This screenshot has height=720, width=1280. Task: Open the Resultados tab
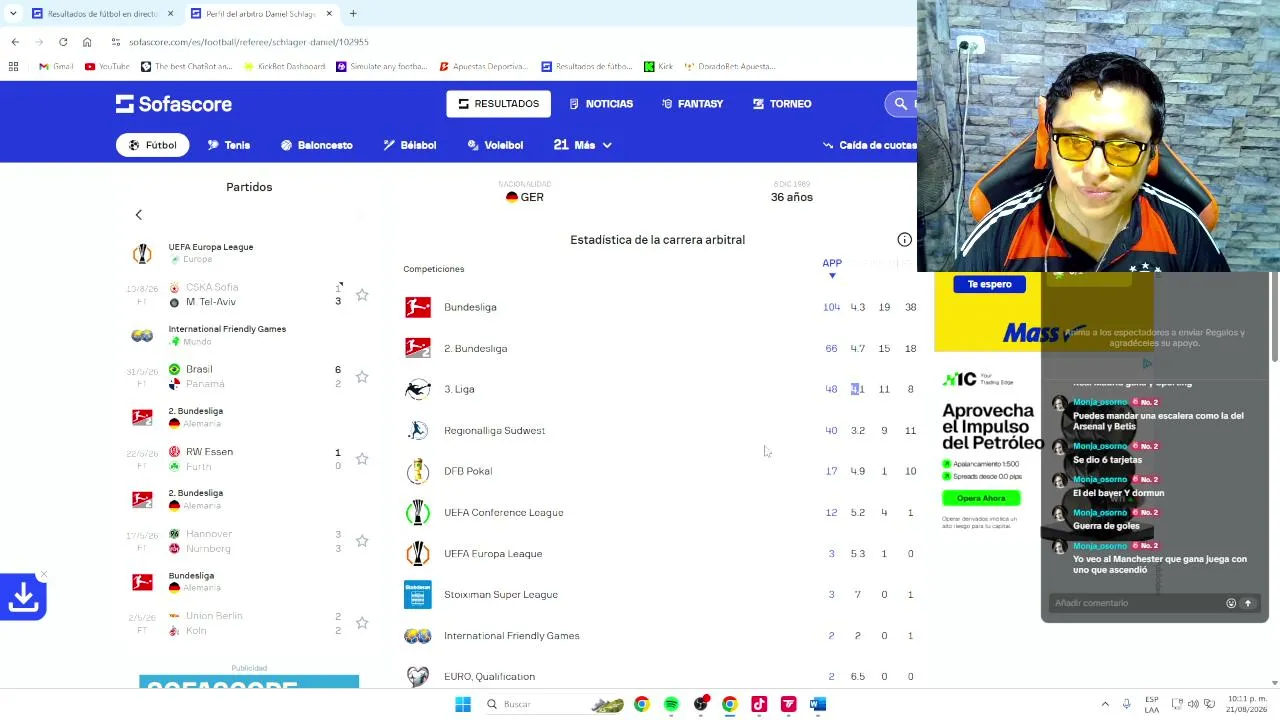(x=498, y=104)
